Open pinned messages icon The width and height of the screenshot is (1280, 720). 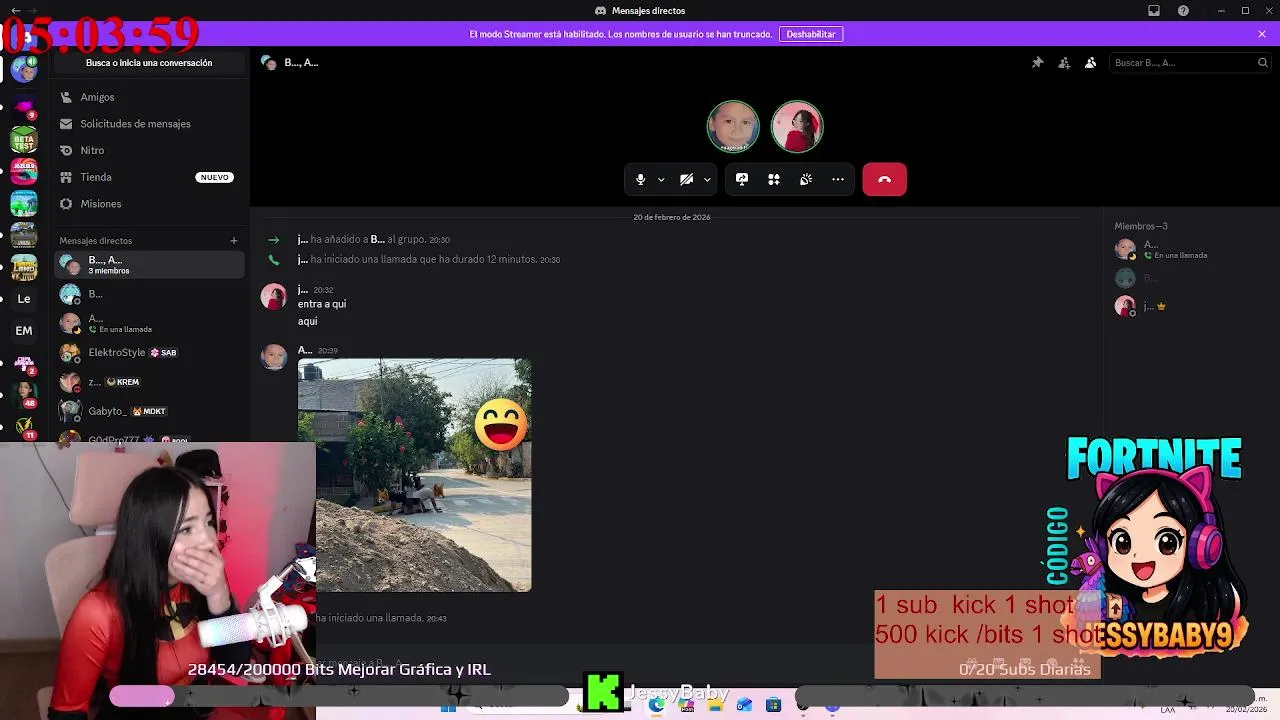[1038, 63]
